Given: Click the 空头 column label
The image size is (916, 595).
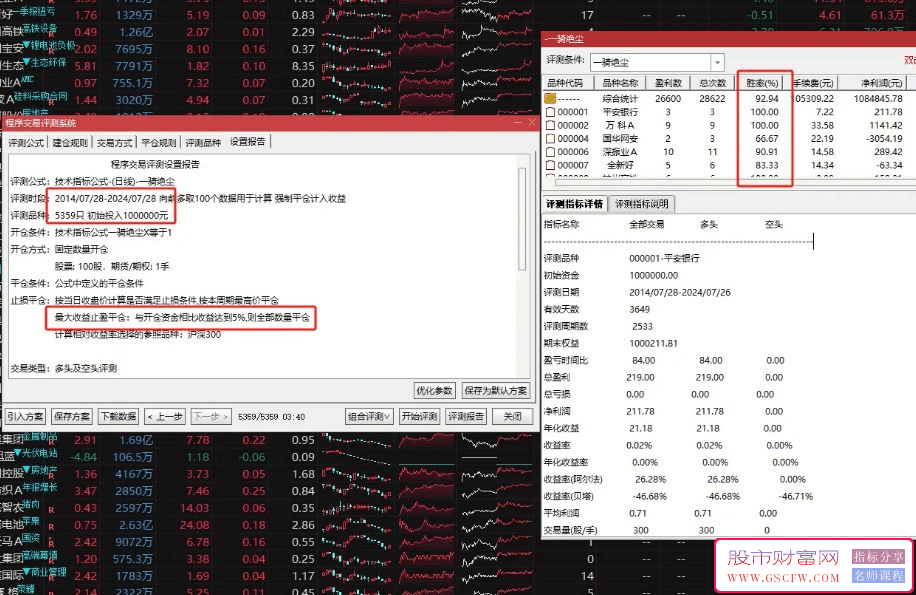Looking at the screenshot, I should coord(773,224).
